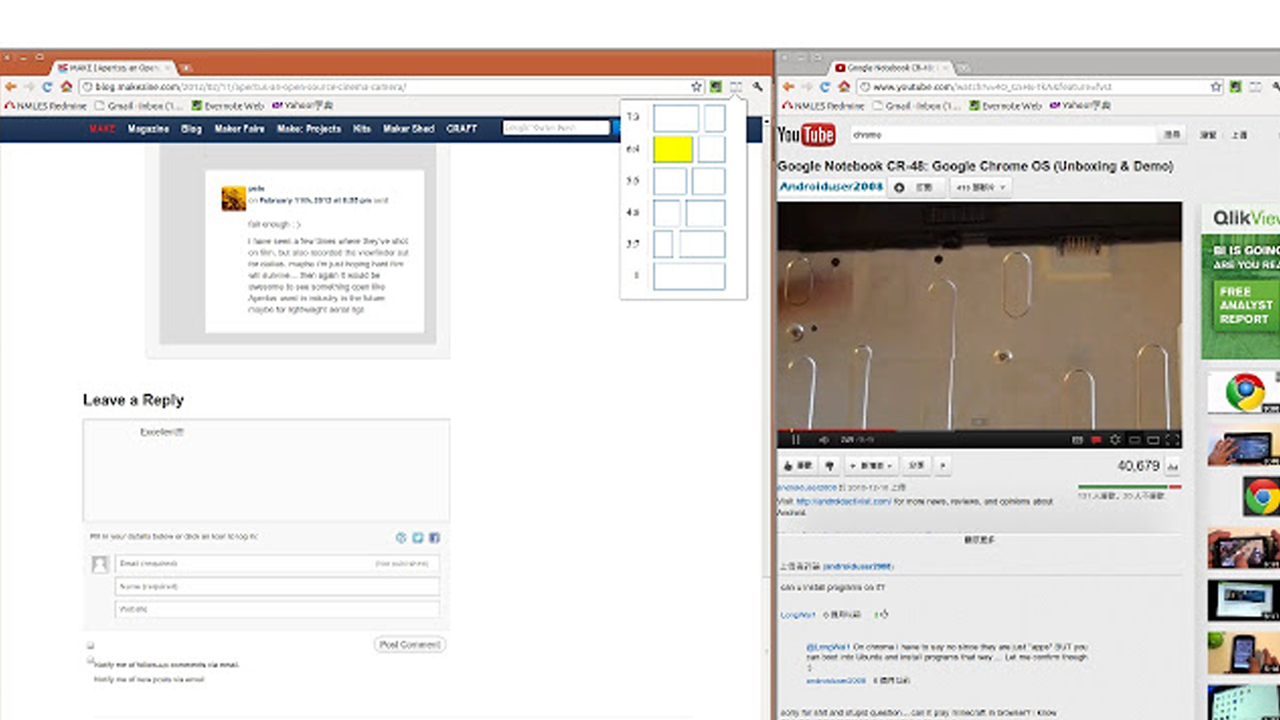Click the Evernote extension icon in the MAKE window

point(716,87)
